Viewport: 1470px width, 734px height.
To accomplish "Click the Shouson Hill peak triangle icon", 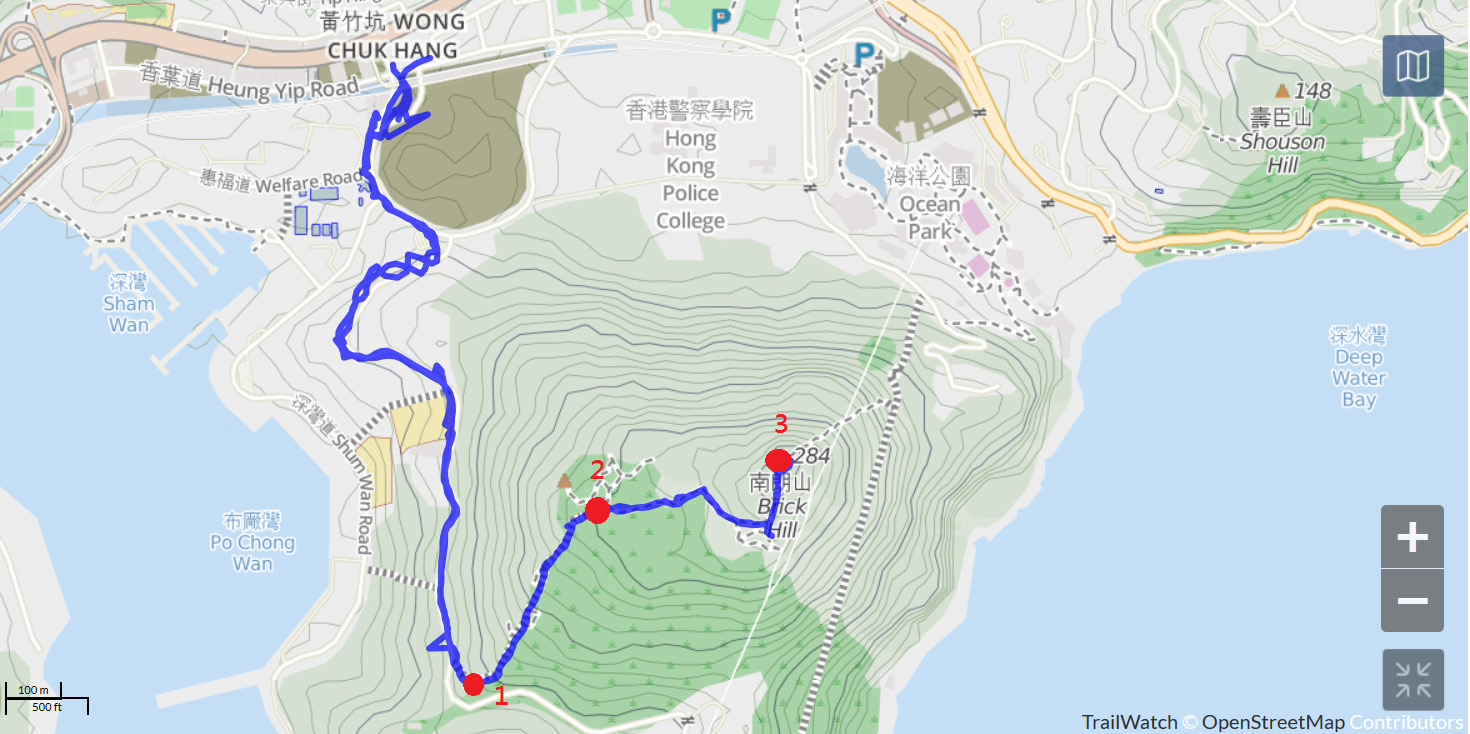I will (x=1282, y=91).
